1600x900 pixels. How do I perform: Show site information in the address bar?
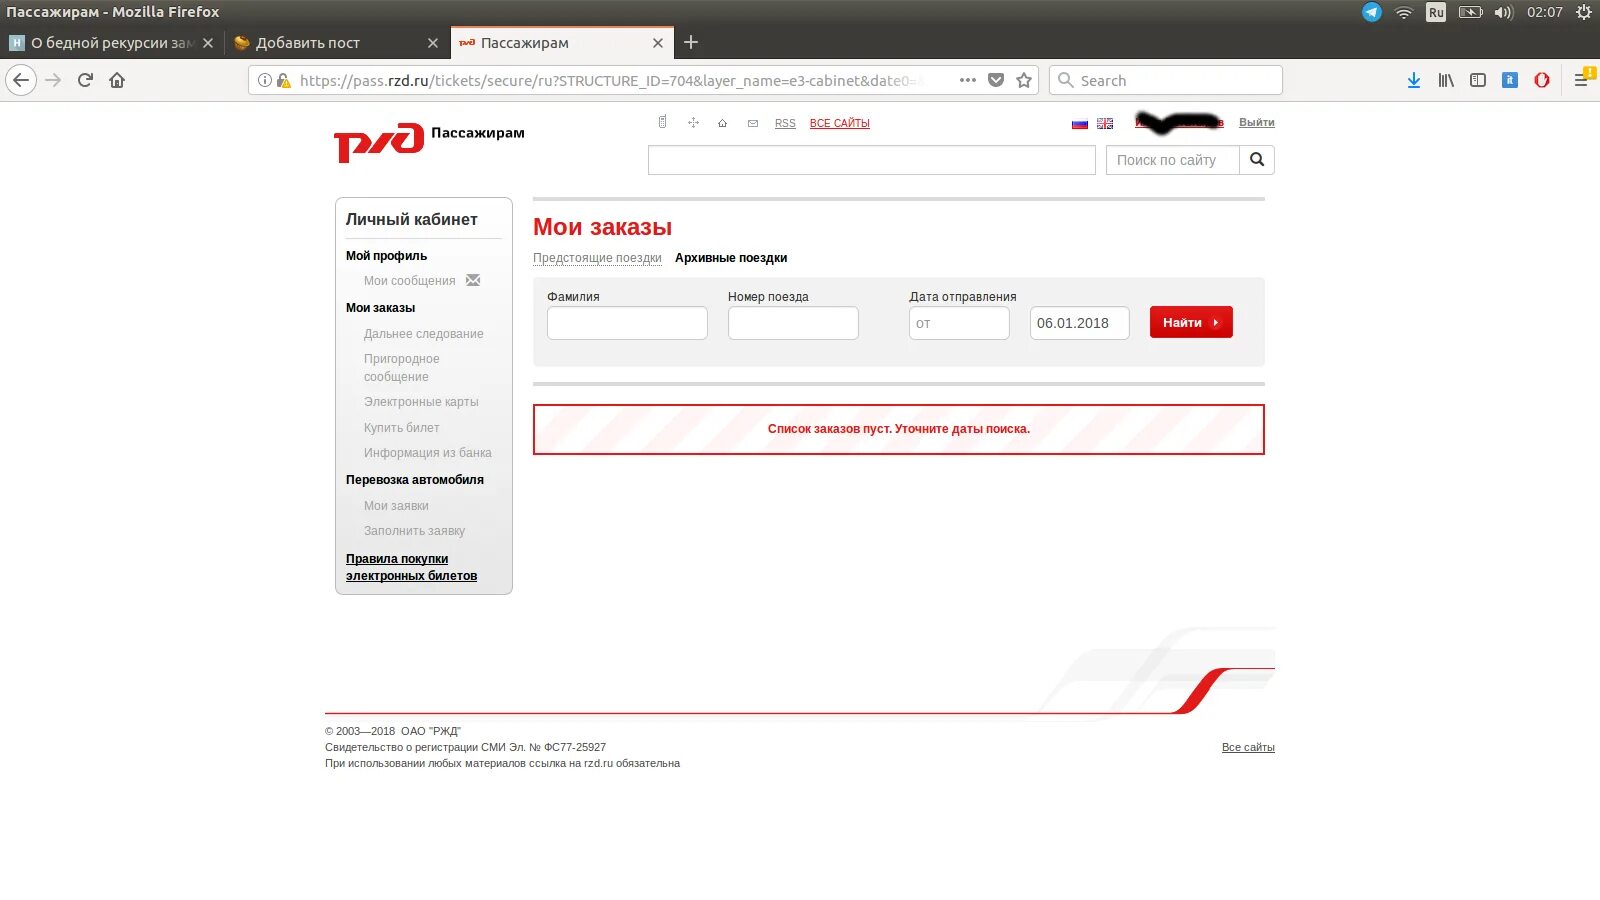pyautogui.click(x=264, y=80)
